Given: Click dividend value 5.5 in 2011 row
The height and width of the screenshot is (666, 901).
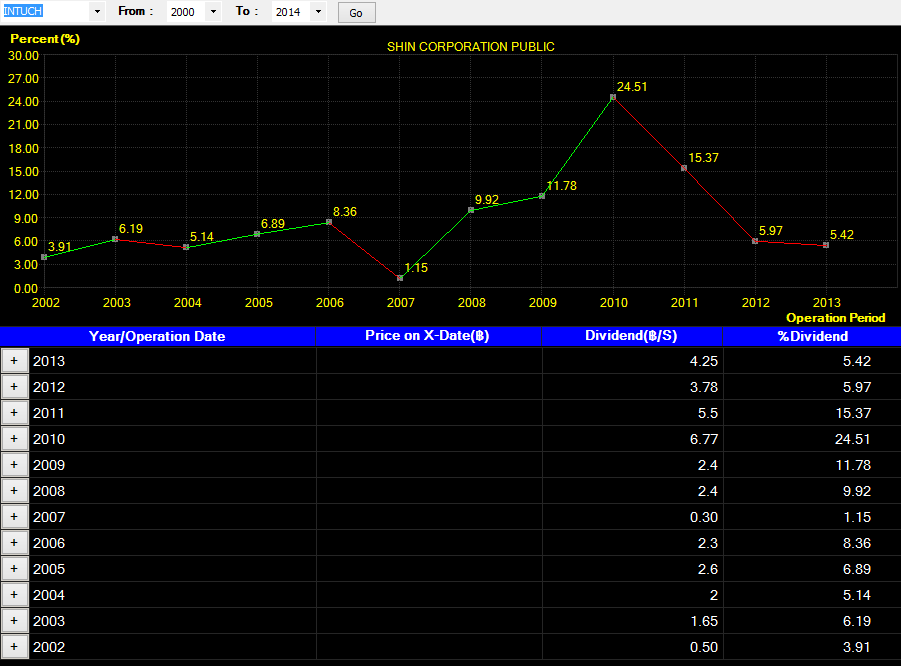Looking at the screenshot, I should click(708, 413).
